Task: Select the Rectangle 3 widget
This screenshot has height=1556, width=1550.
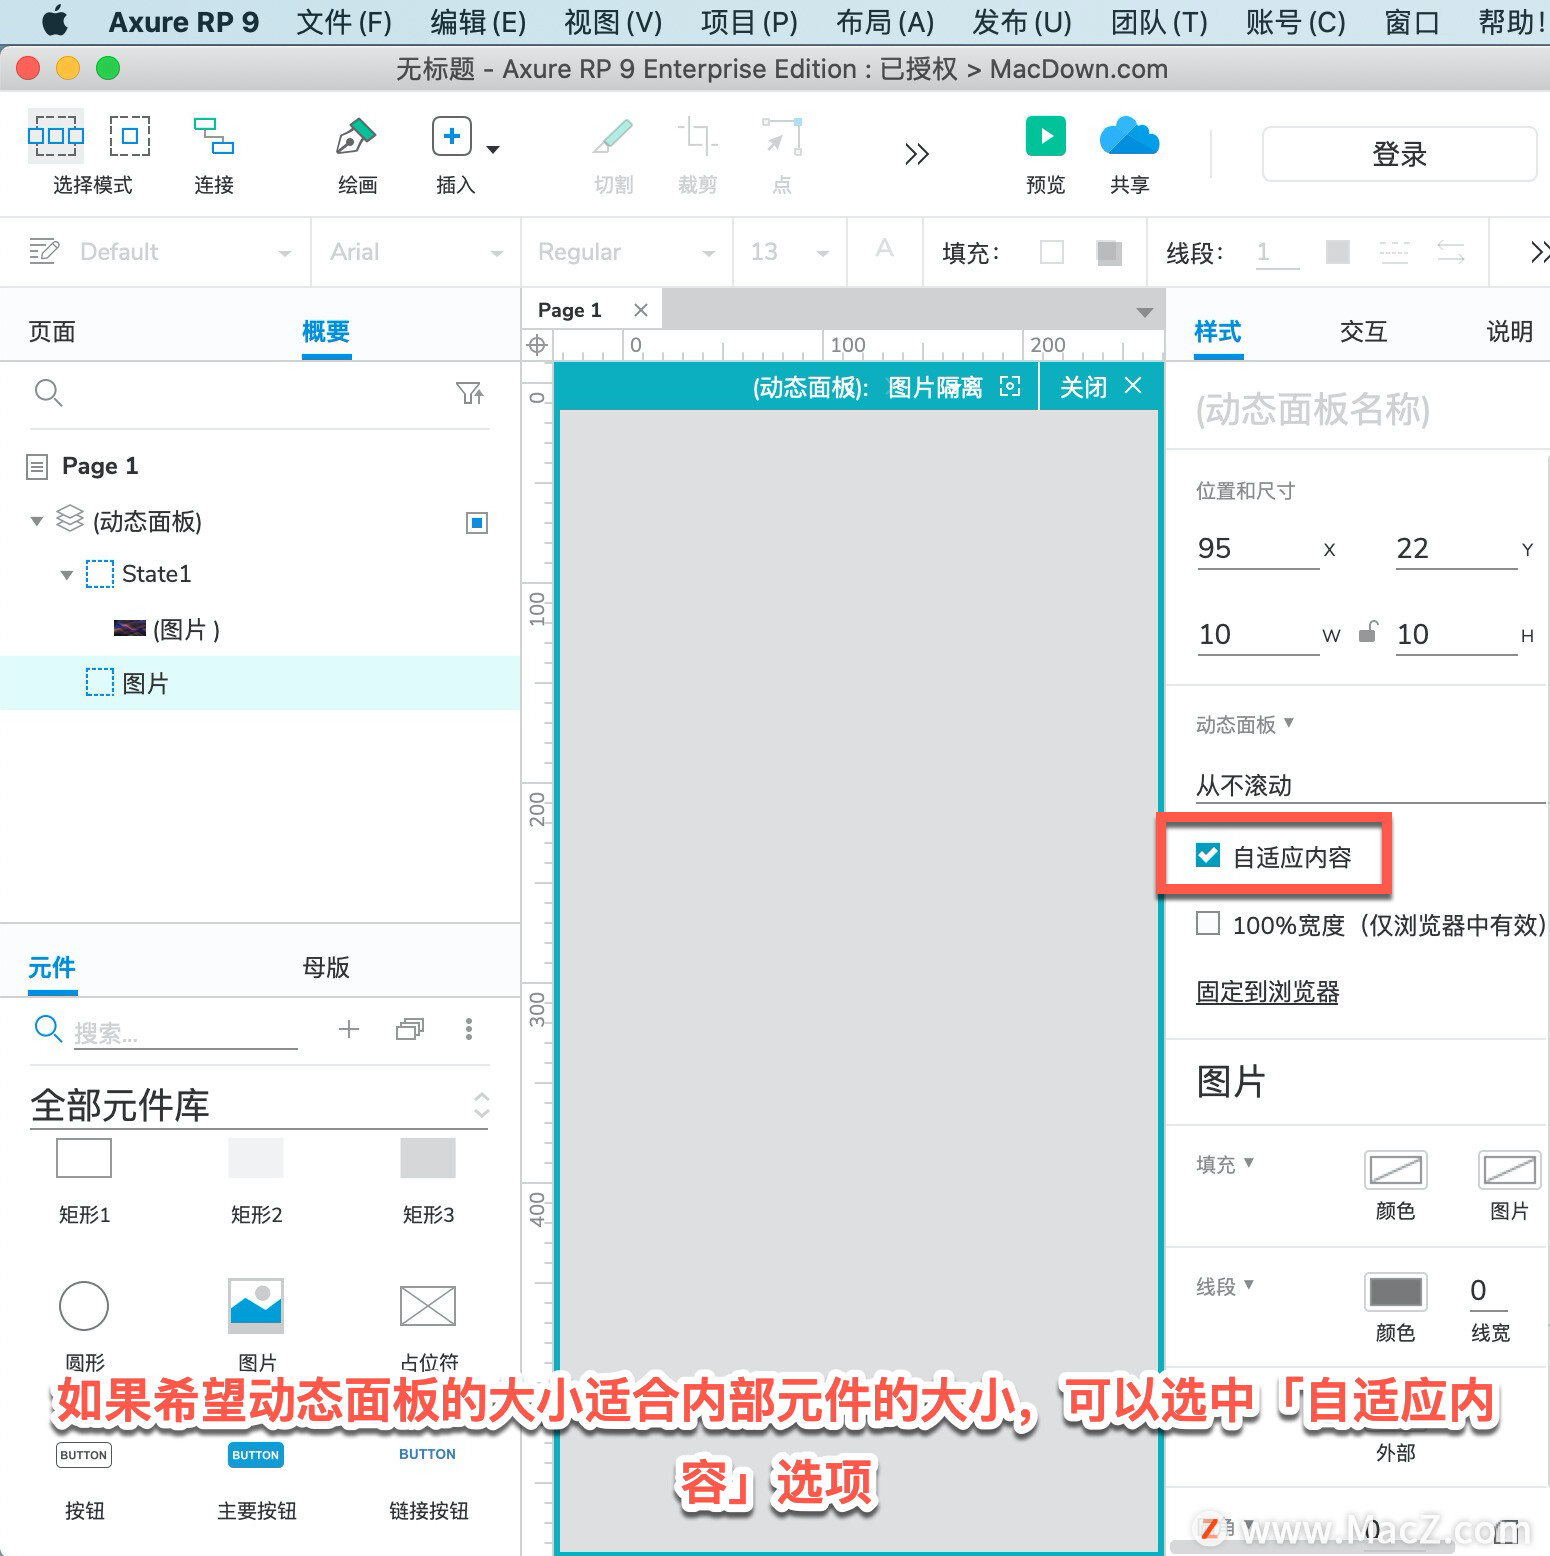Action: click(428, 1158)
